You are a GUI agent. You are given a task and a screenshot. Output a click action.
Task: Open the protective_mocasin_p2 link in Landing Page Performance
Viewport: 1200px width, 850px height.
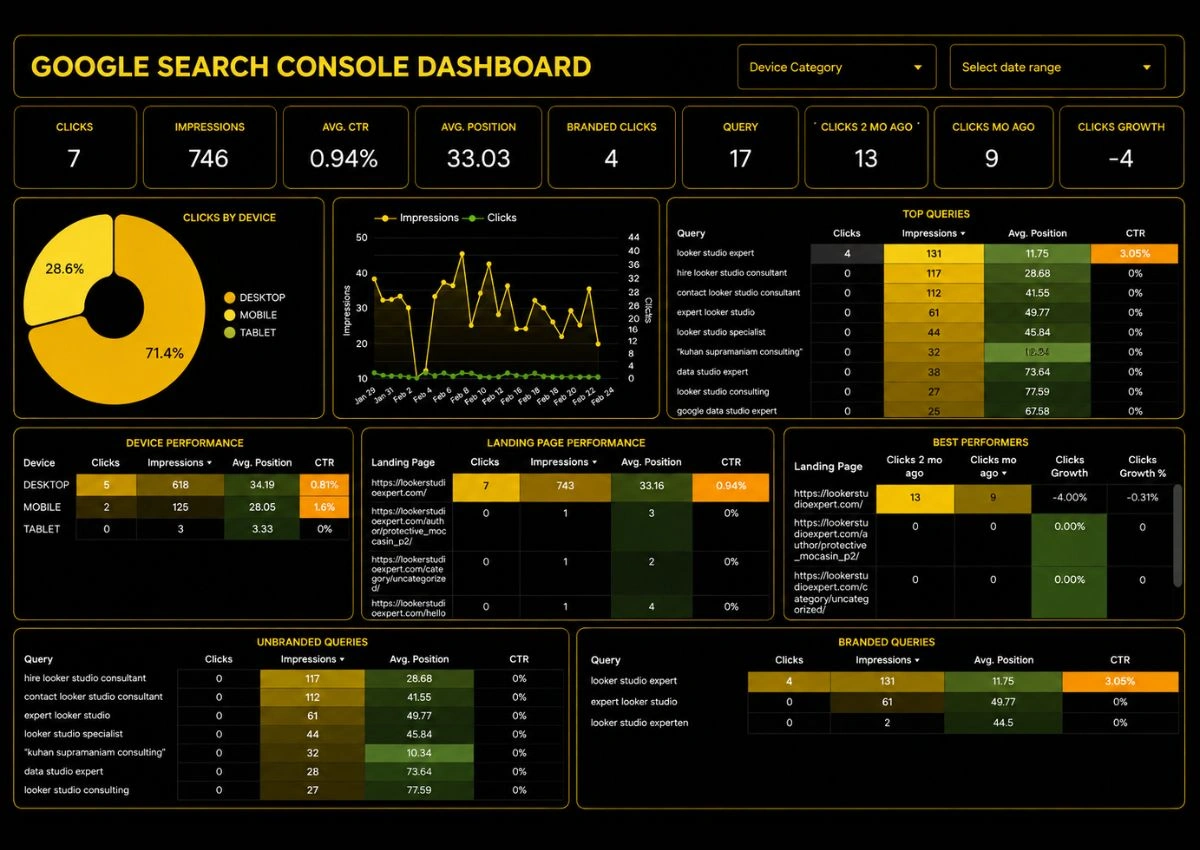point(408,527)
